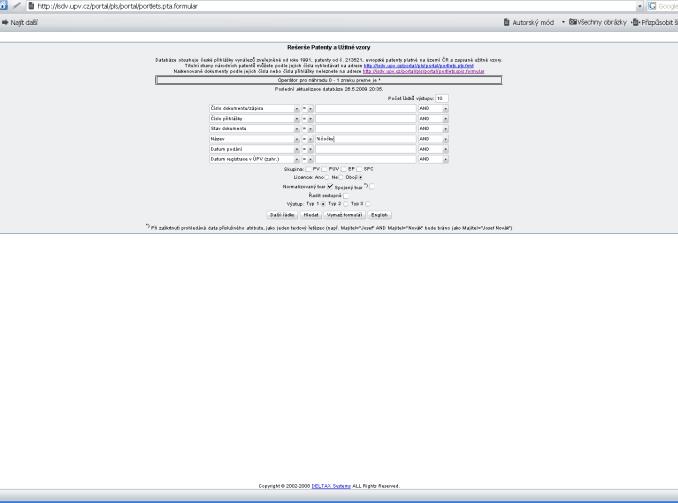Screen dimensions: 678x503
Task: Click the Přizpůsobit toolbar button
Action: pos(655,22)
